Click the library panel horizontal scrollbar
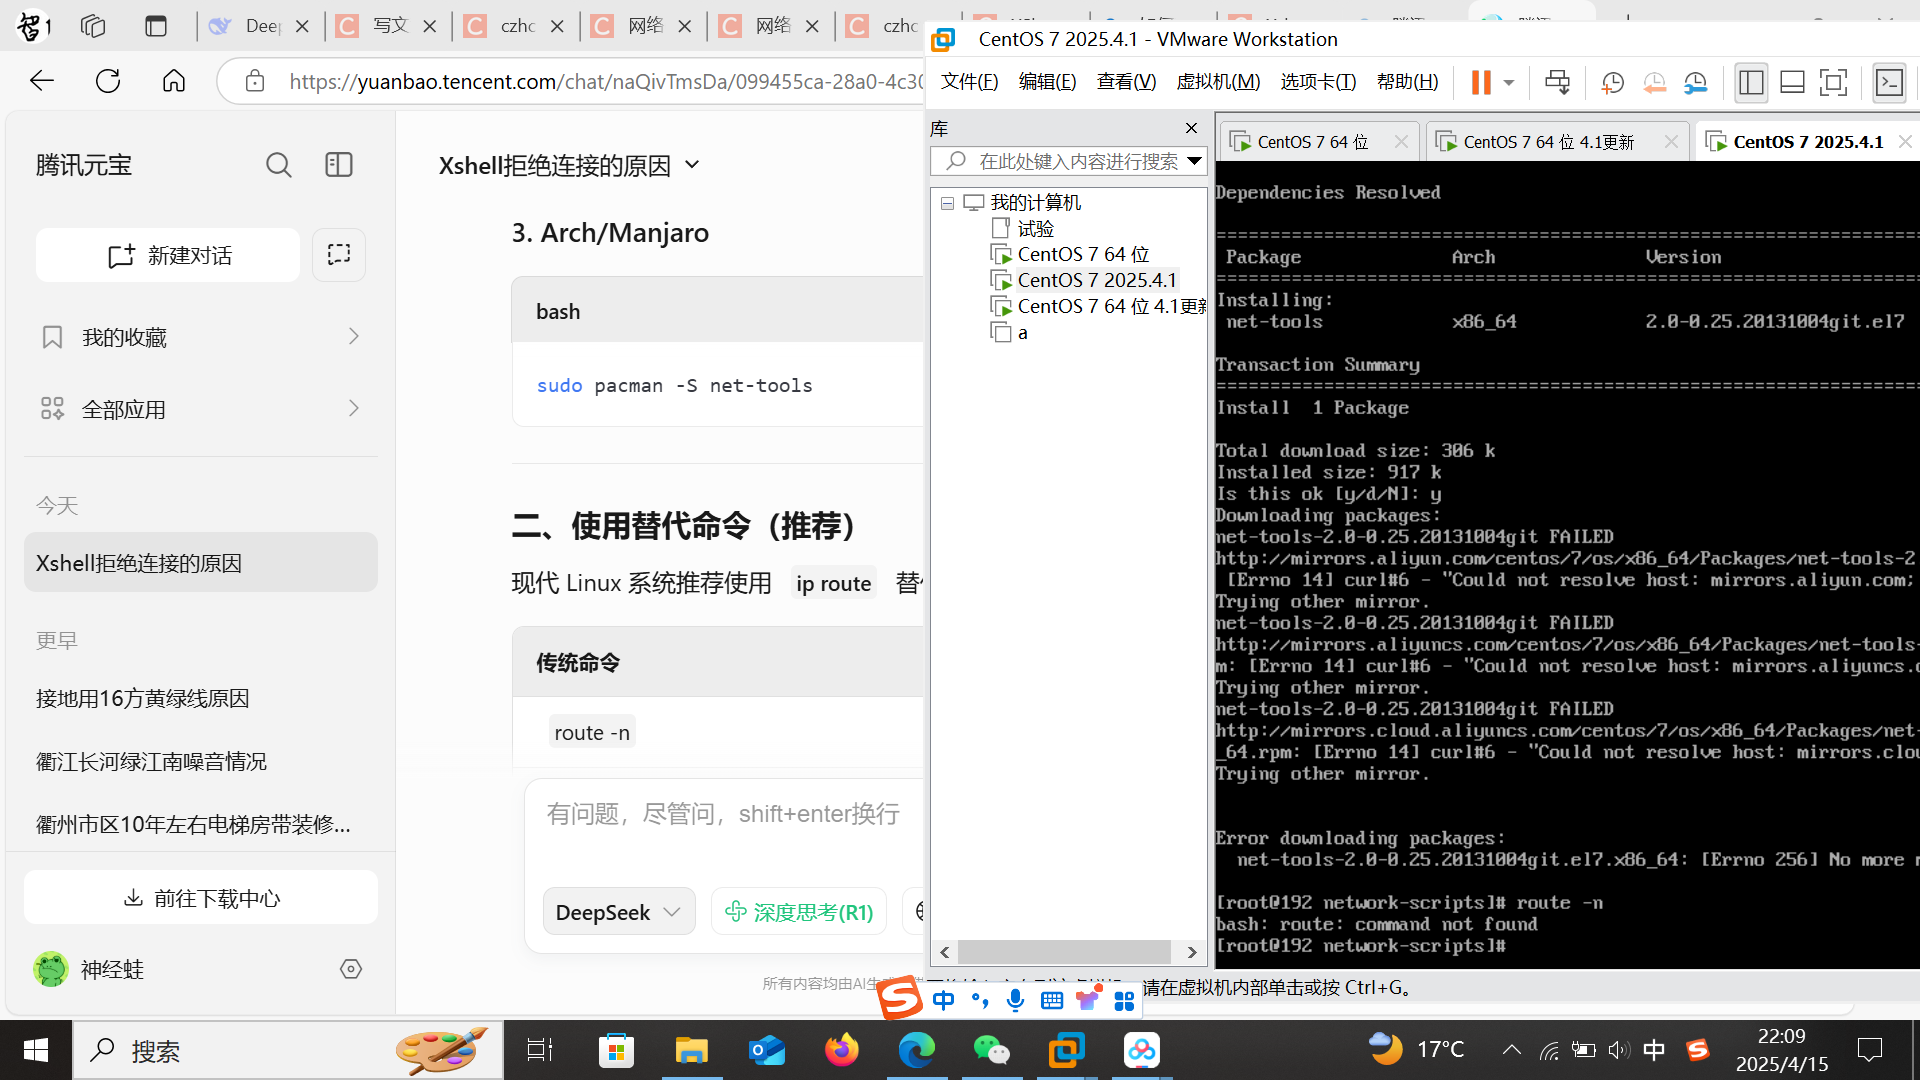The image size is (1920, 1080). point(1064,952)
